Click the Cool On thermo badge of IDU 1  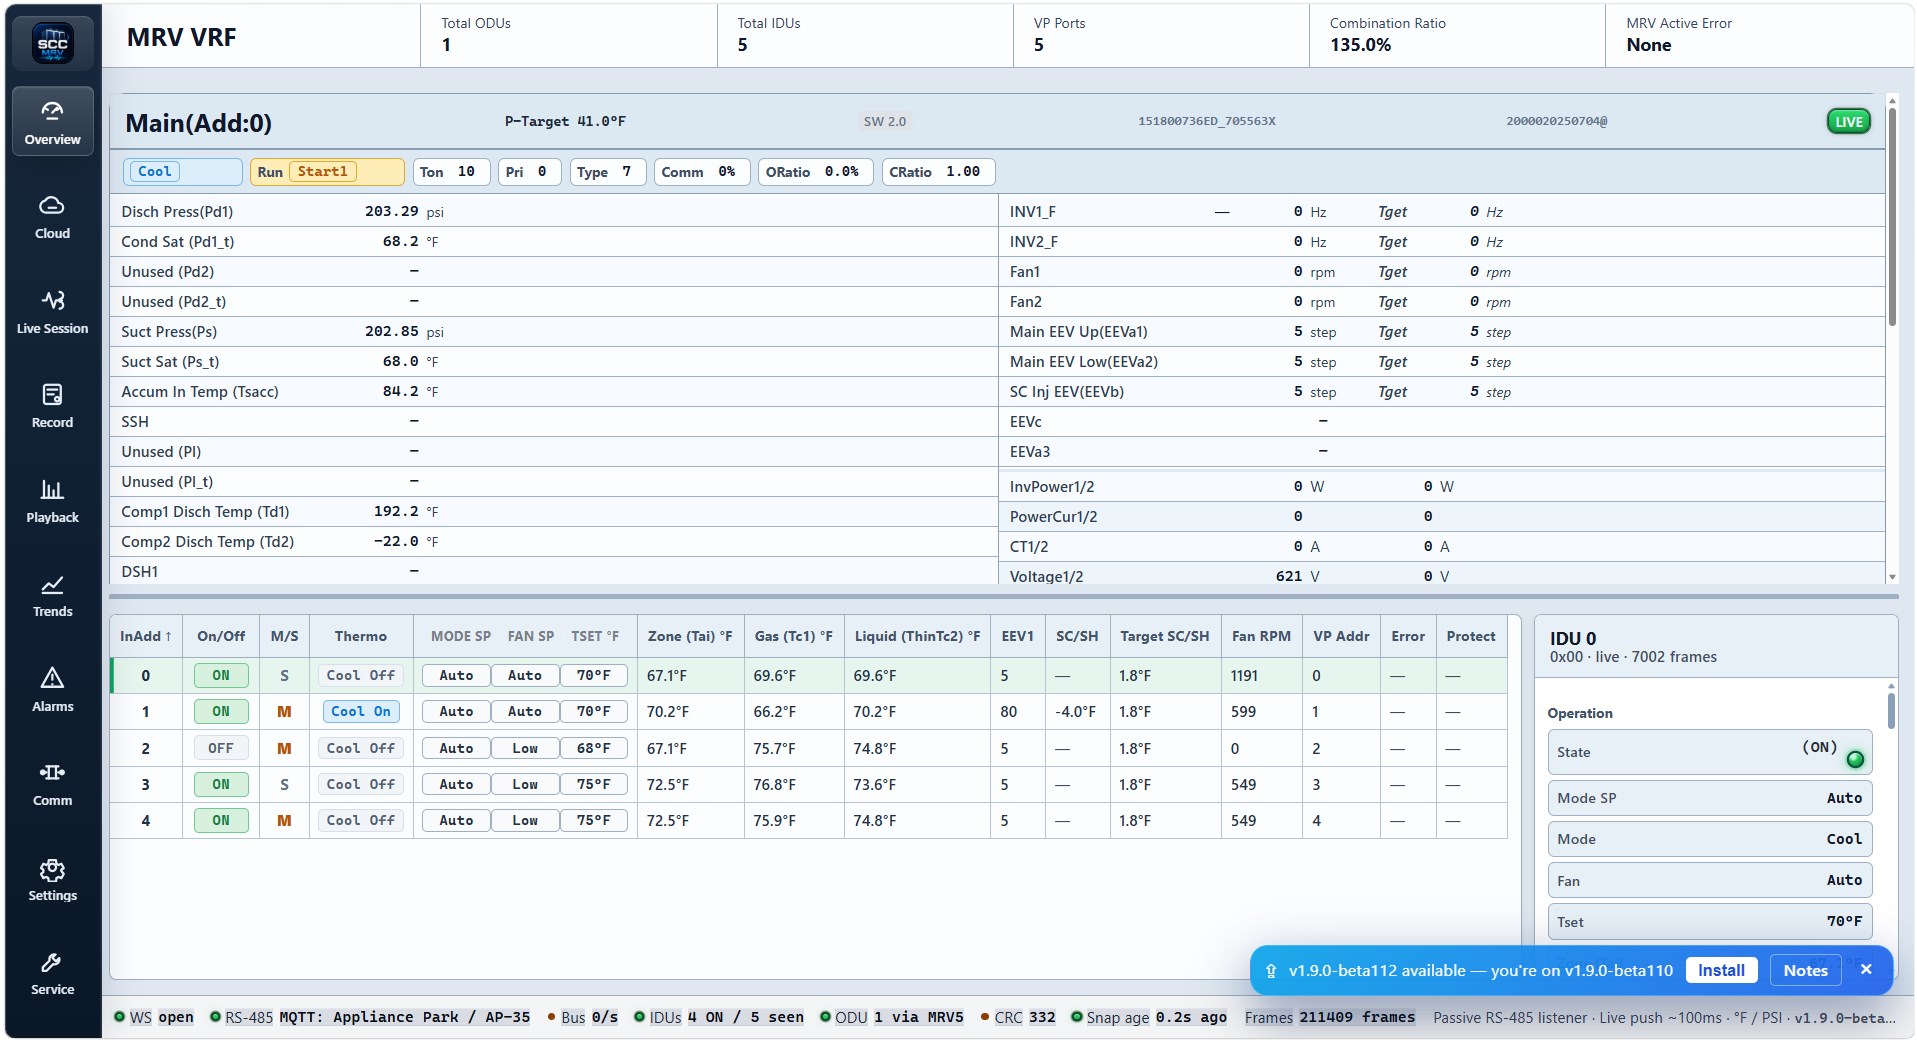(x=361, y=712)
